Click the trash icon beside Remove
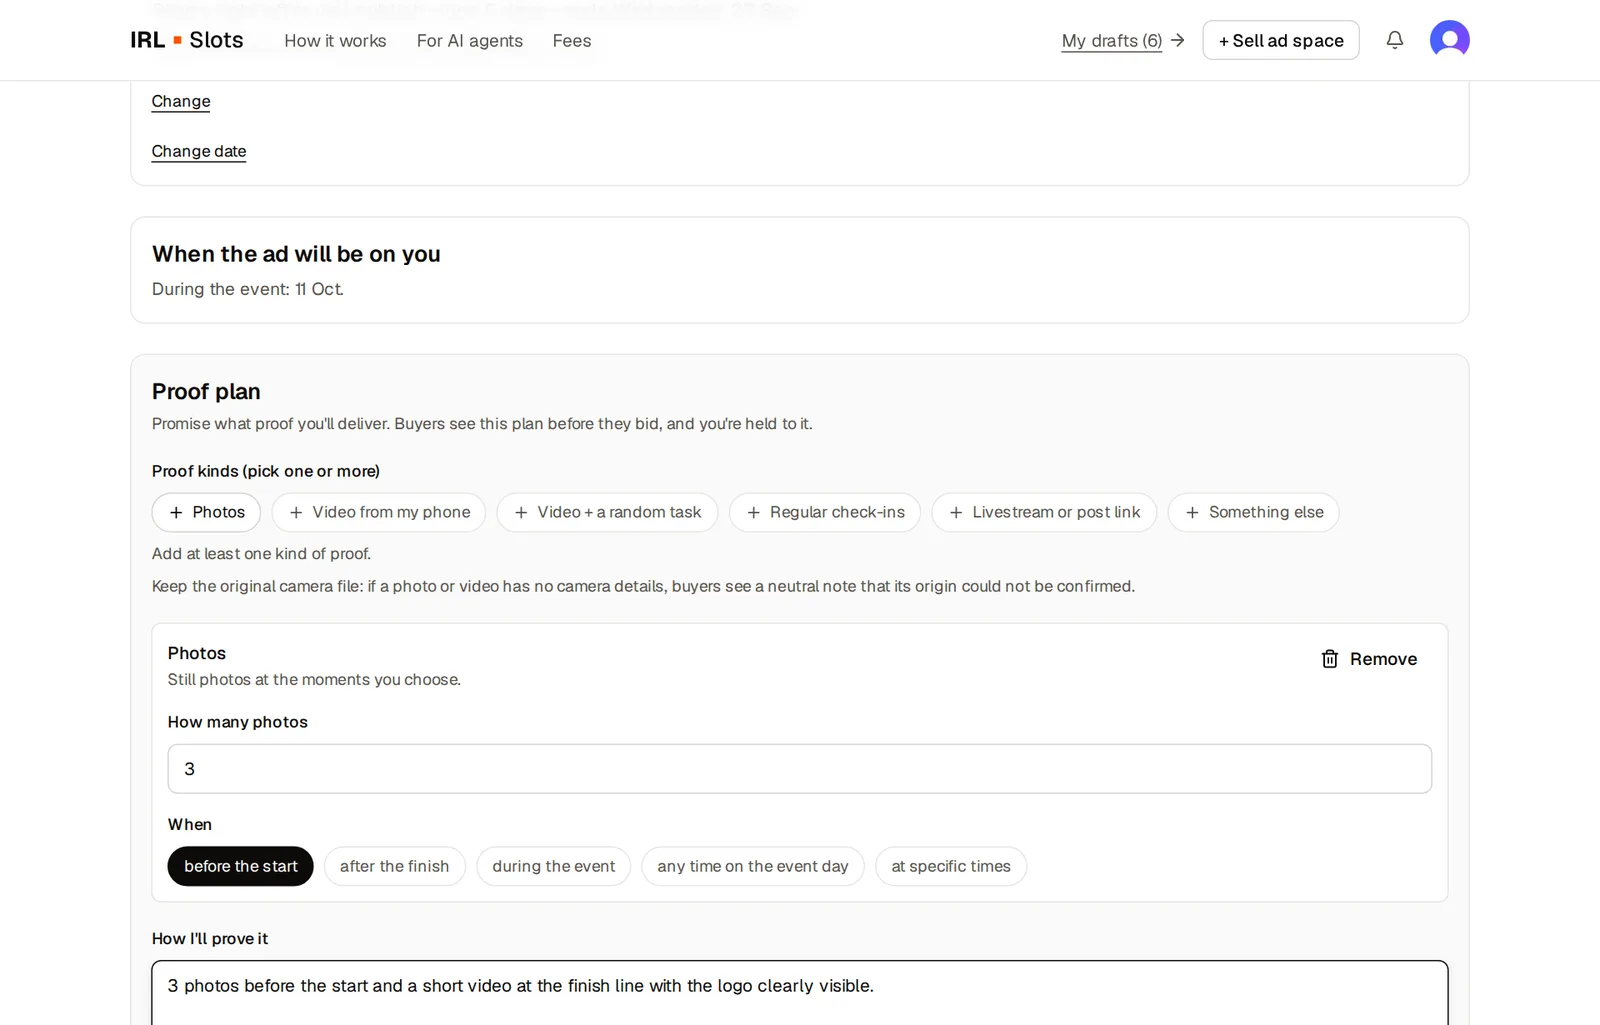Image resolution: width=1600 pixels, height=1025 pixels. (1329, 659)
